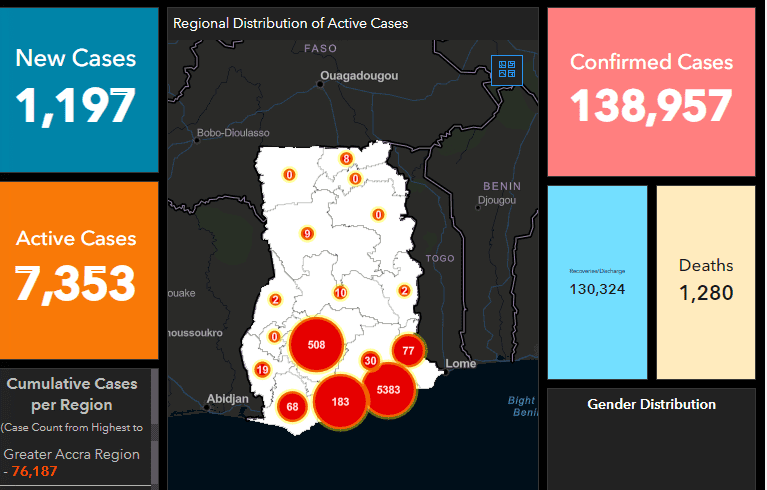Click the New Cases indicator card
This screenshot has height=490, width=767.
[x=77, y=90]
